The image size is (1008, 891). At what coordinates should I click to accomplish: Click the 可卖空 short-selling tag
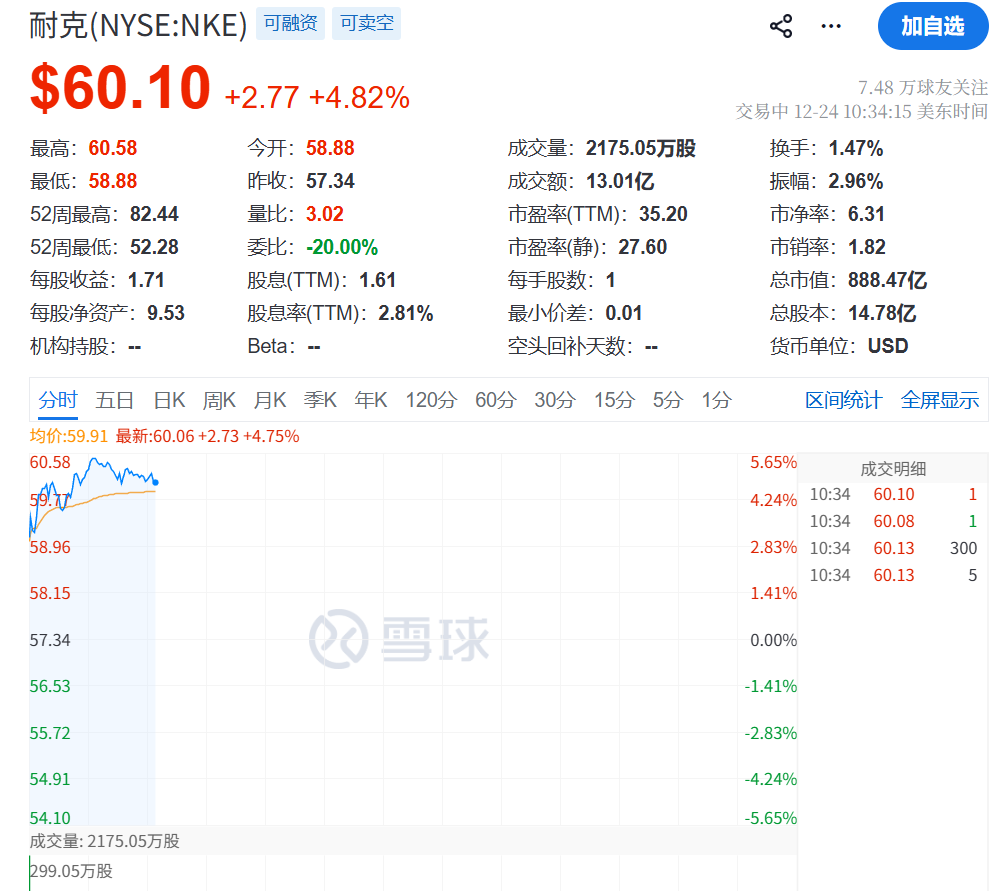(366, 23)
